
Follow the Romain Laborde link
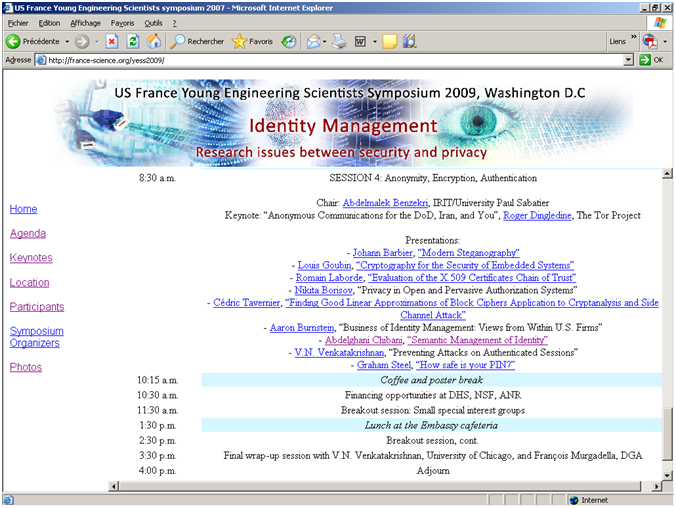[329, 278]
